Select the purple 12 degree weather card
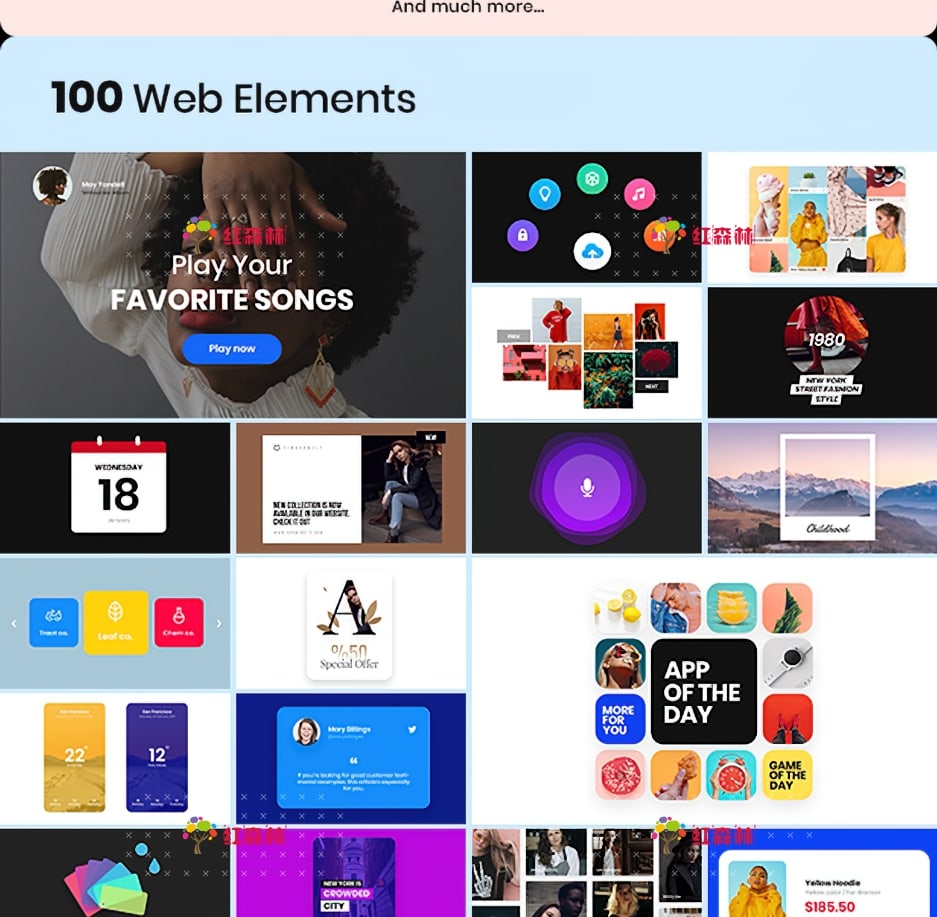 coord(157,757)
